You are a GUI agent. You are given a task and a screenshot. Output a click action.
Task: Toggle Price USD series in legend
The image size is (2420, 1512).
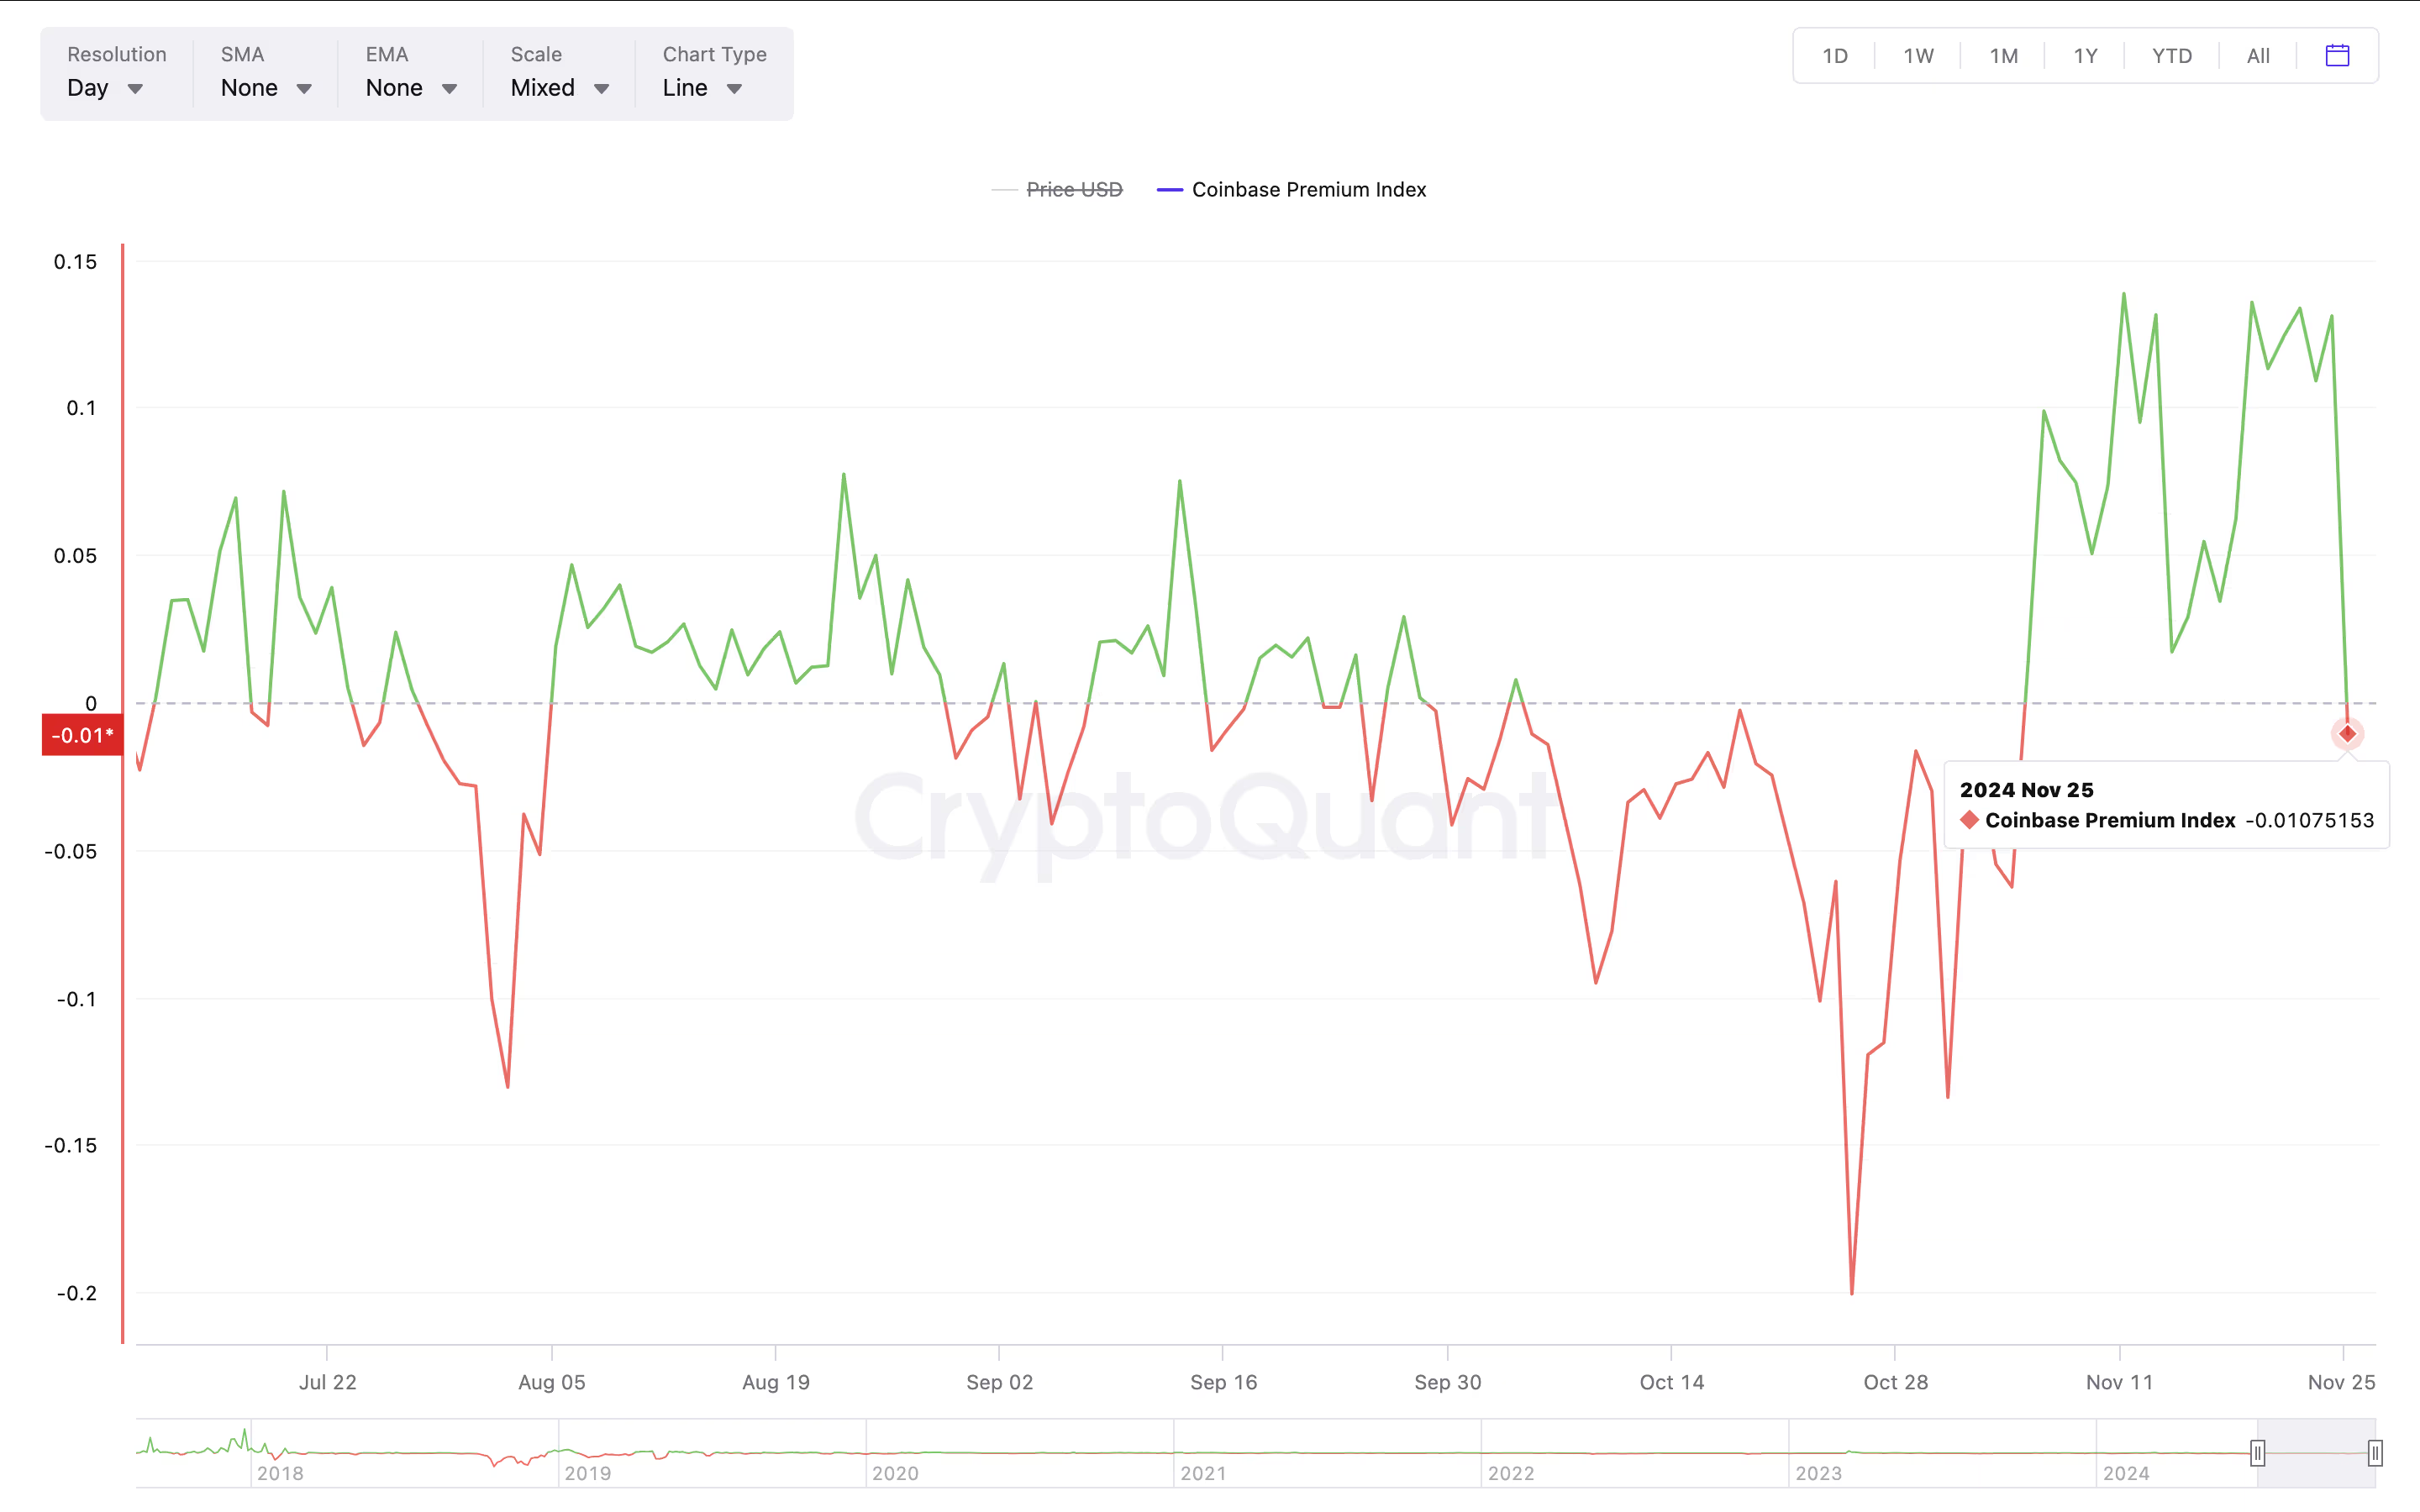click(x=1073, y=189)
